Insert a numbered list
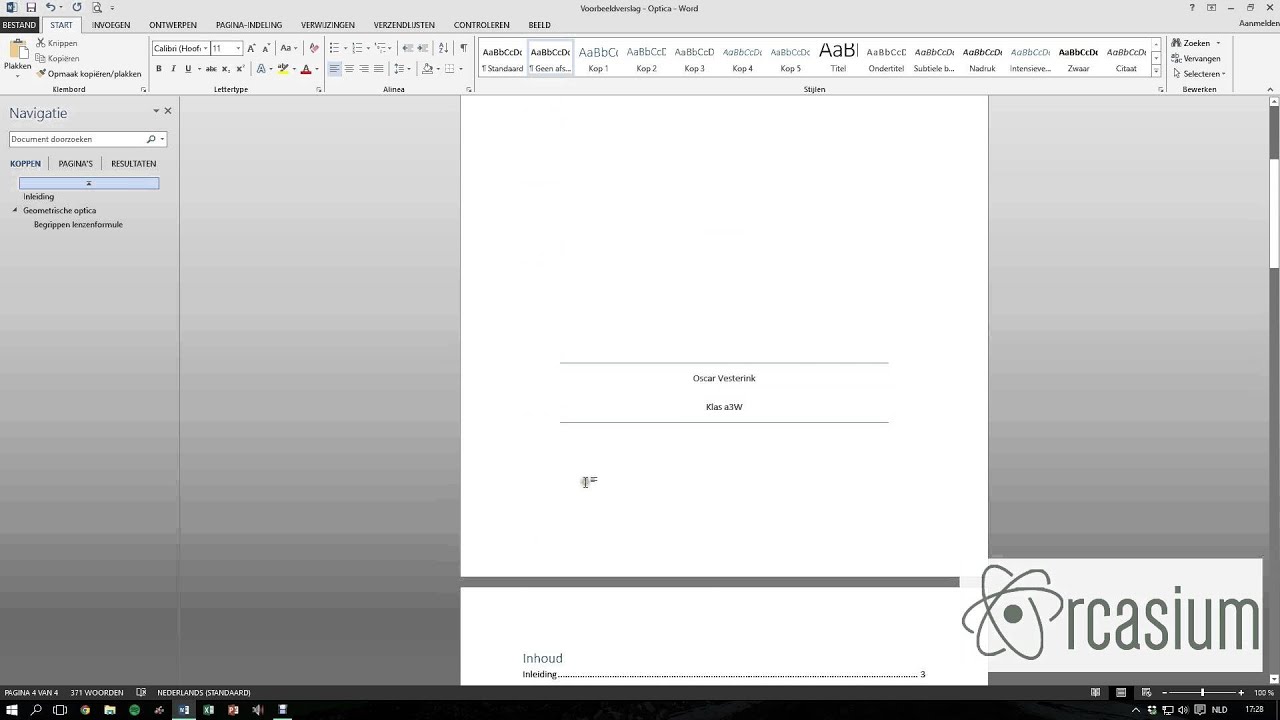This screenshot has width=1280, height=720. click(x=357, y=48)
